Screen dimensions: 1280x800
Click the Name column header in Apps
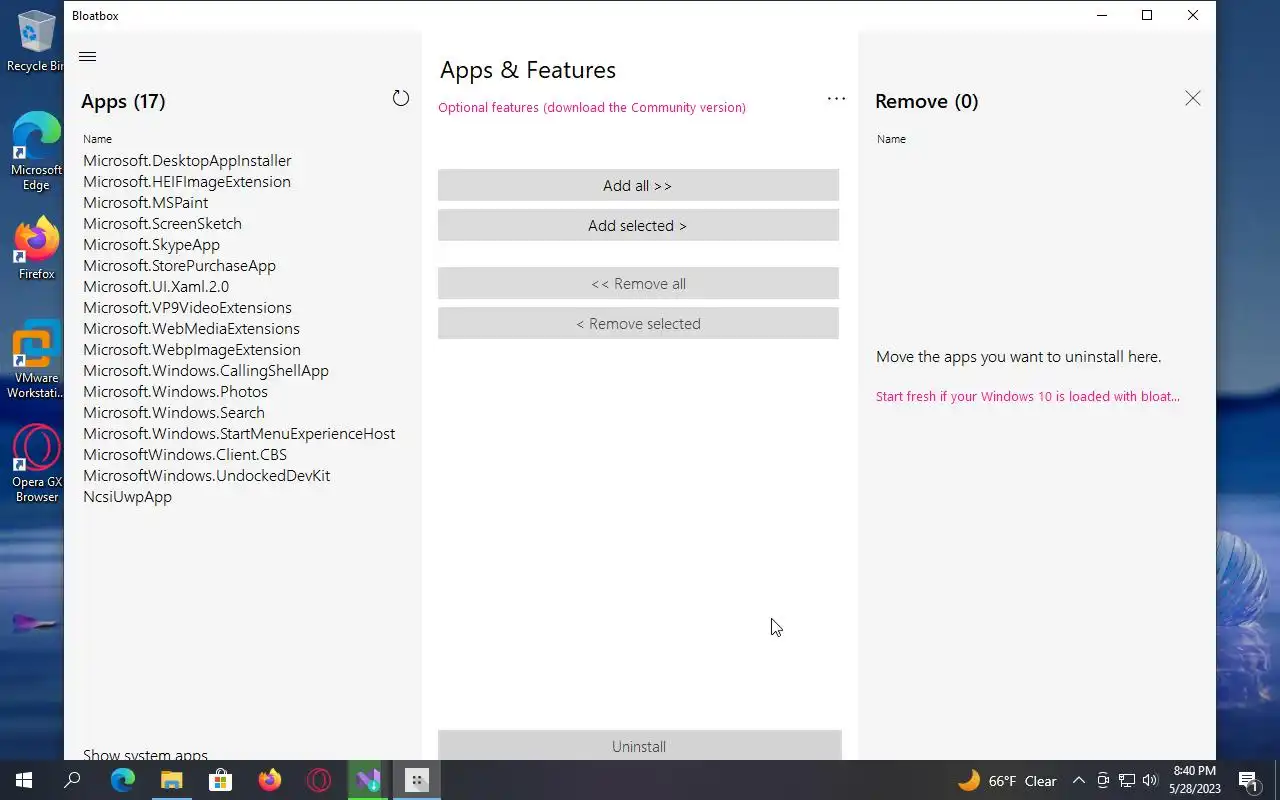97,139
